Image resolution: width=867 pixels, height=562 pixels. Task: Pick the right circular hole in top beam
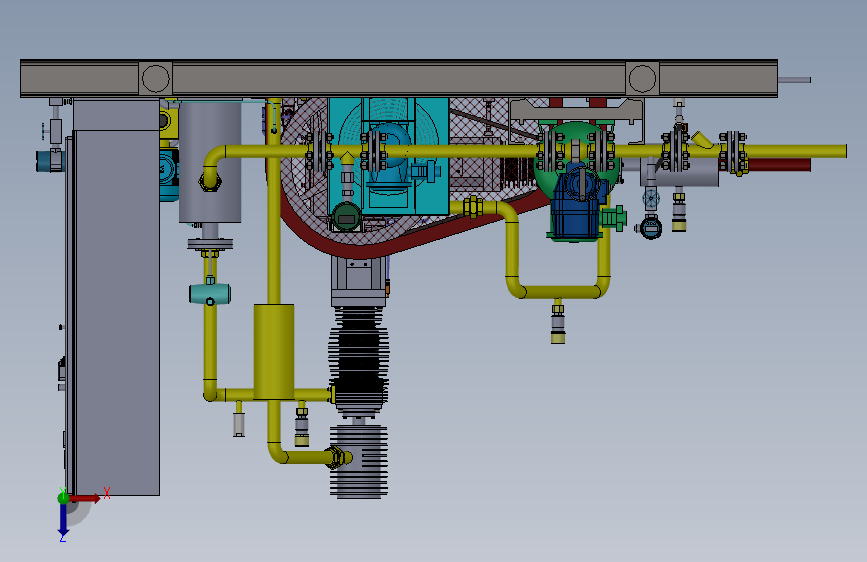[642, 78]
